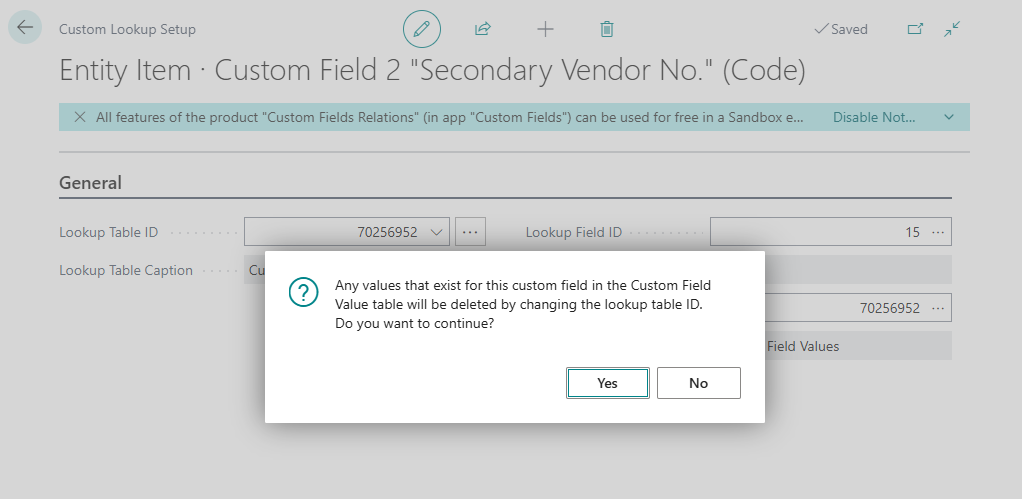
Task: Click the trash delete icon
Action: (607, 29)
